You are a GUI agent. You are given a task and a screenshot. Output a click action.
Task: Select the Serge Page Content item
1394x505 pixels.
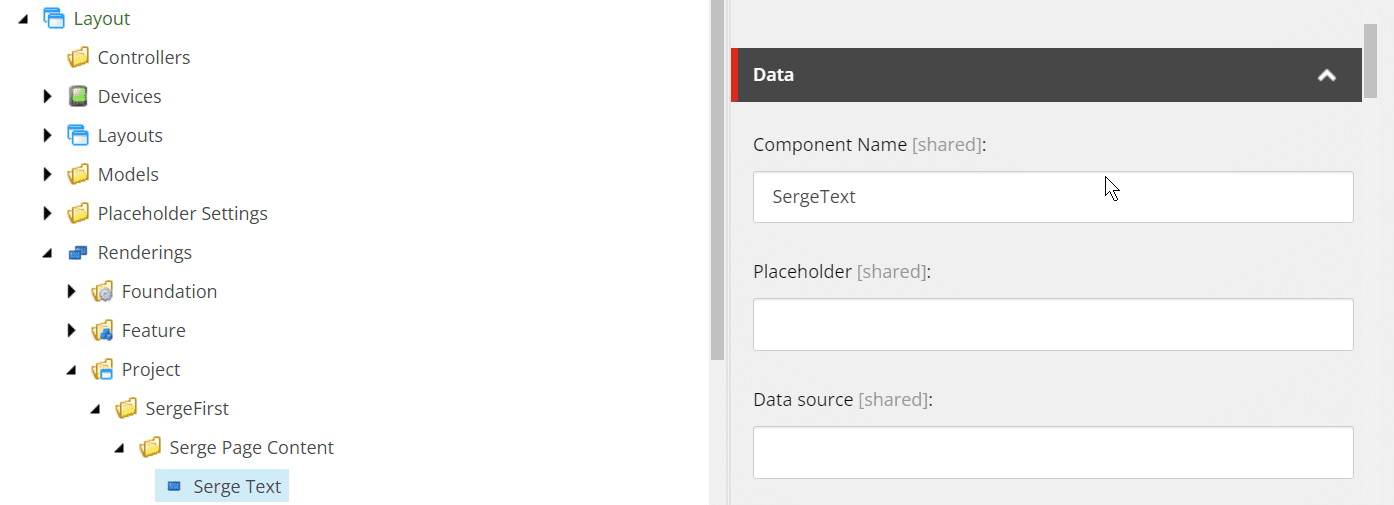click(252, 447)
